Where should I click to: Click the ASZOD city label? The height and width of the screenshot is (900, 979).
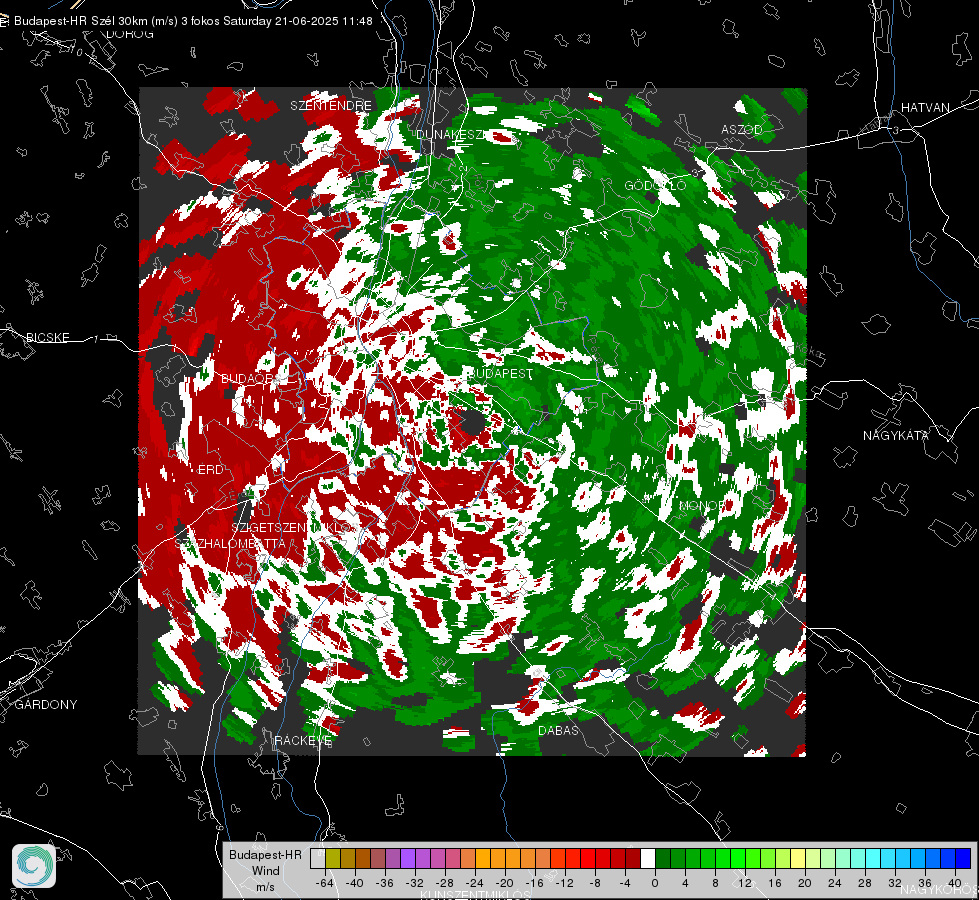pos(742,129)
